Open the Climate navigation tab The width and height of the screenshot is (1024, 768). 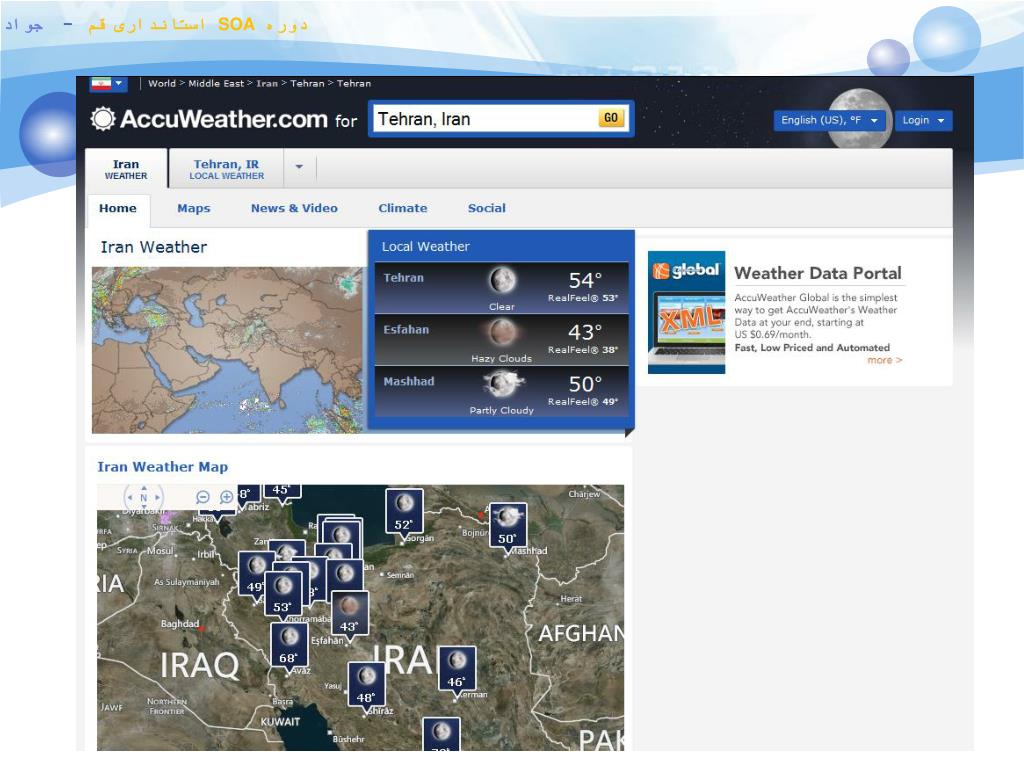403,208
